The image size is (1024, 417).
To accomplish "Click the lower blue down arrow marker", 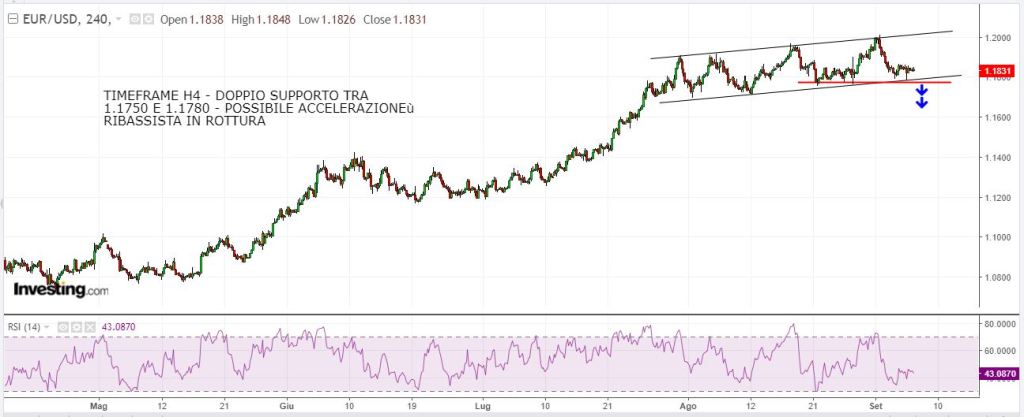I will pyautogui.click(x=922, y=102).
